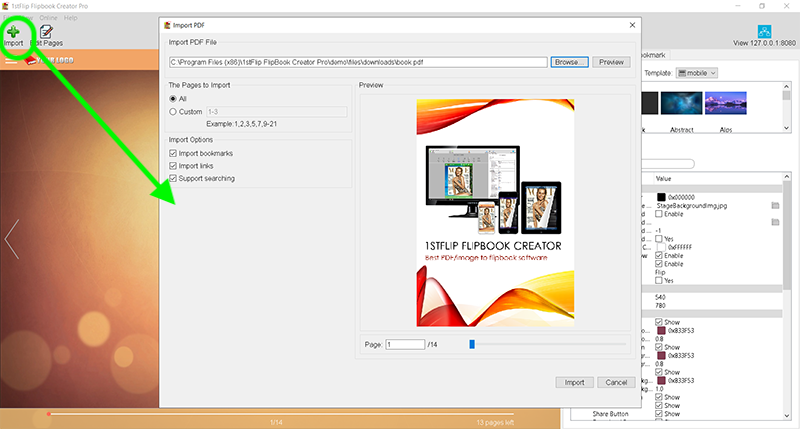Image resolution: width=800 pixels, height=429 pixels.
Task: Tick the Yes checkbox below the -1 value
Action: 659,239
